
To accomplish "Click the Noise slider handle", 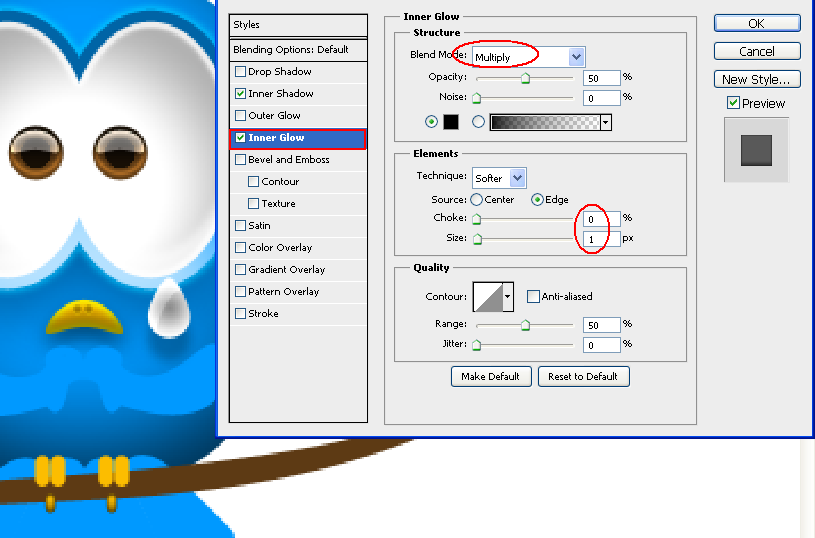I will [477, 98].
